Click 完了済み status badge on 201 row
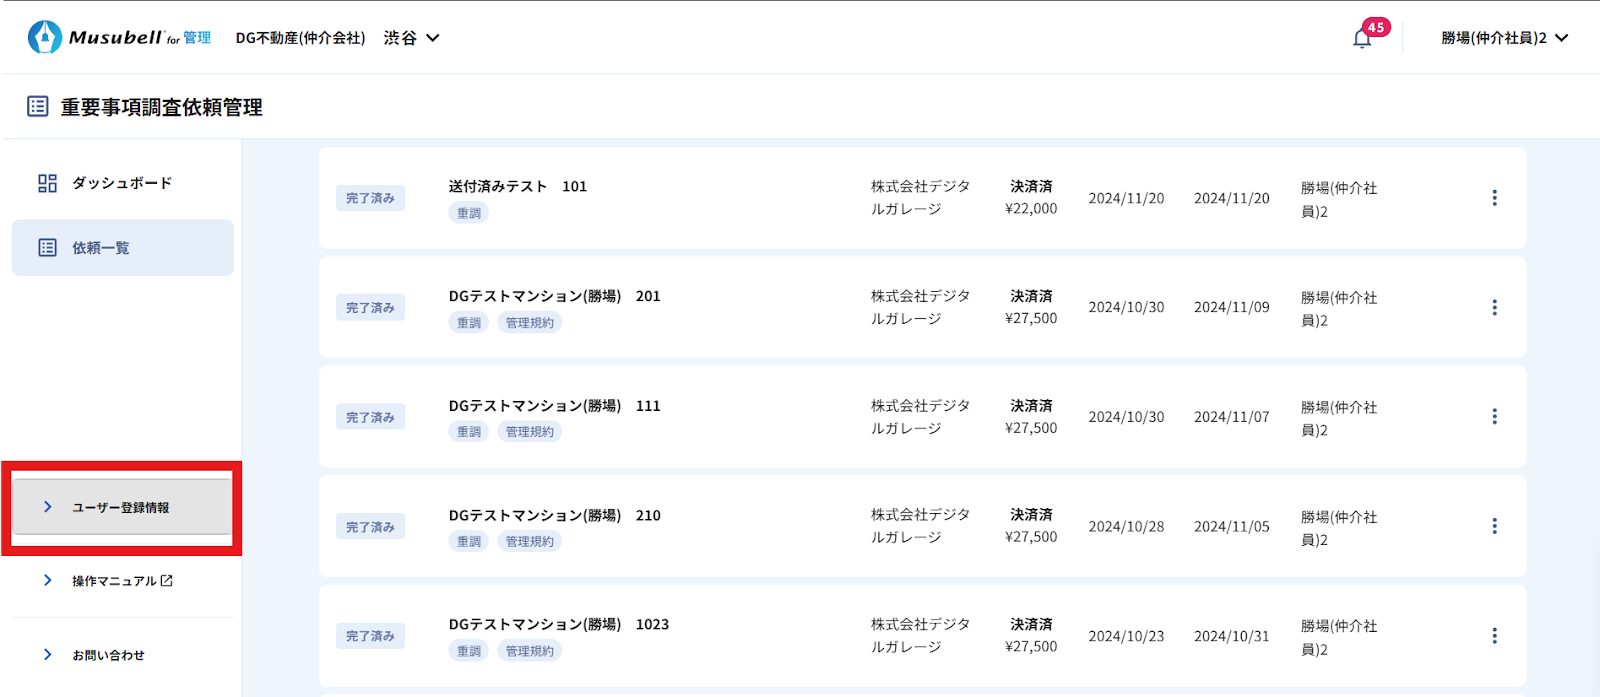1600x697 pixels. (370, 308)
